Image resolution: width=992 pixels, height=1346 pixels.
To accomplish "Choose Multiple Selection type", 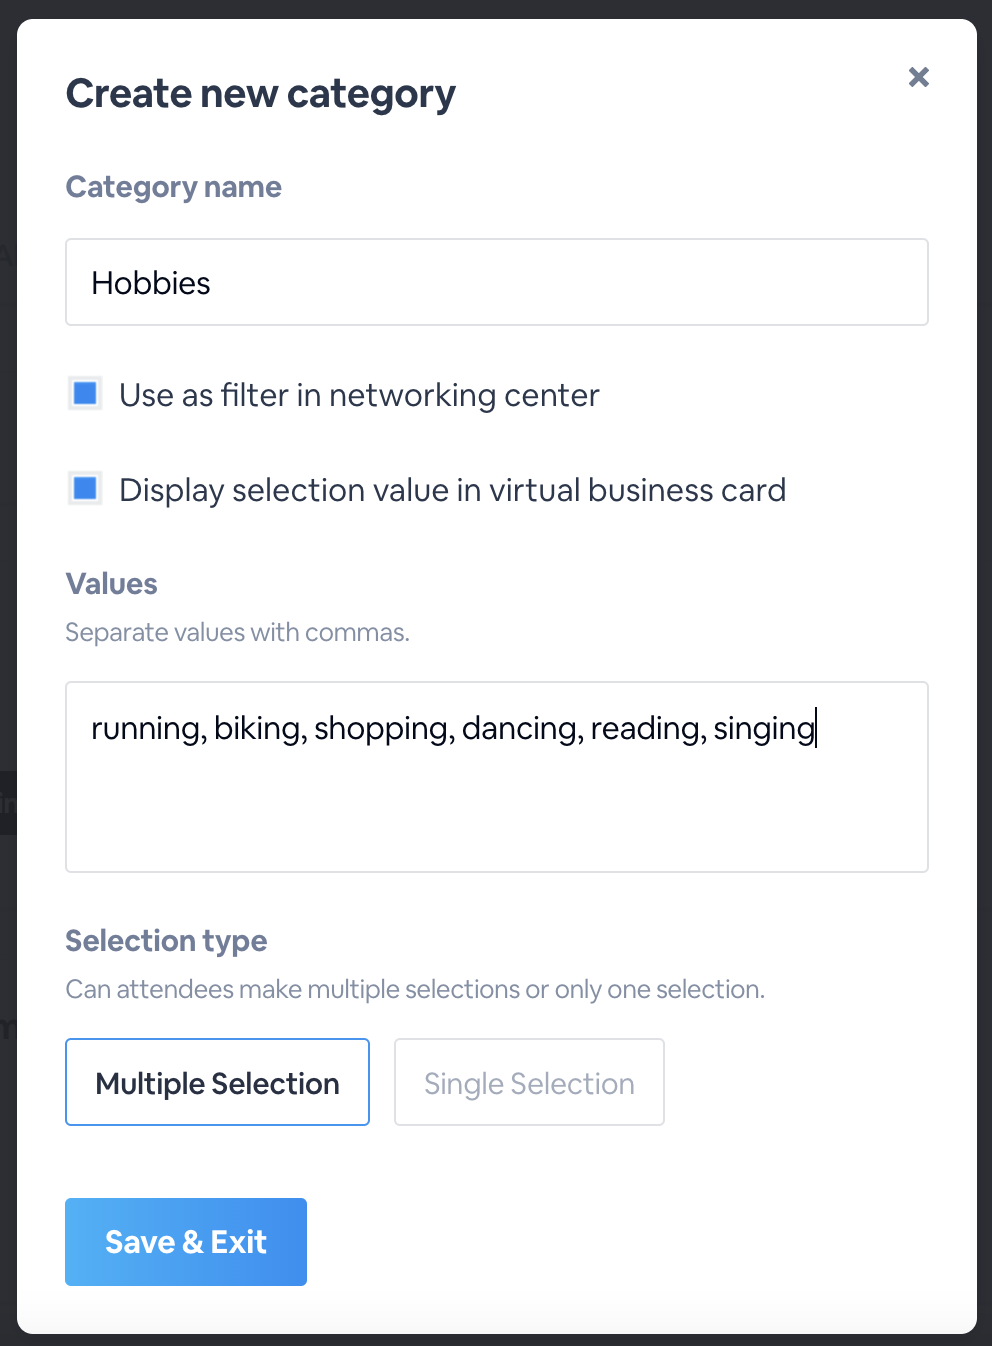I will (217, 1082).
